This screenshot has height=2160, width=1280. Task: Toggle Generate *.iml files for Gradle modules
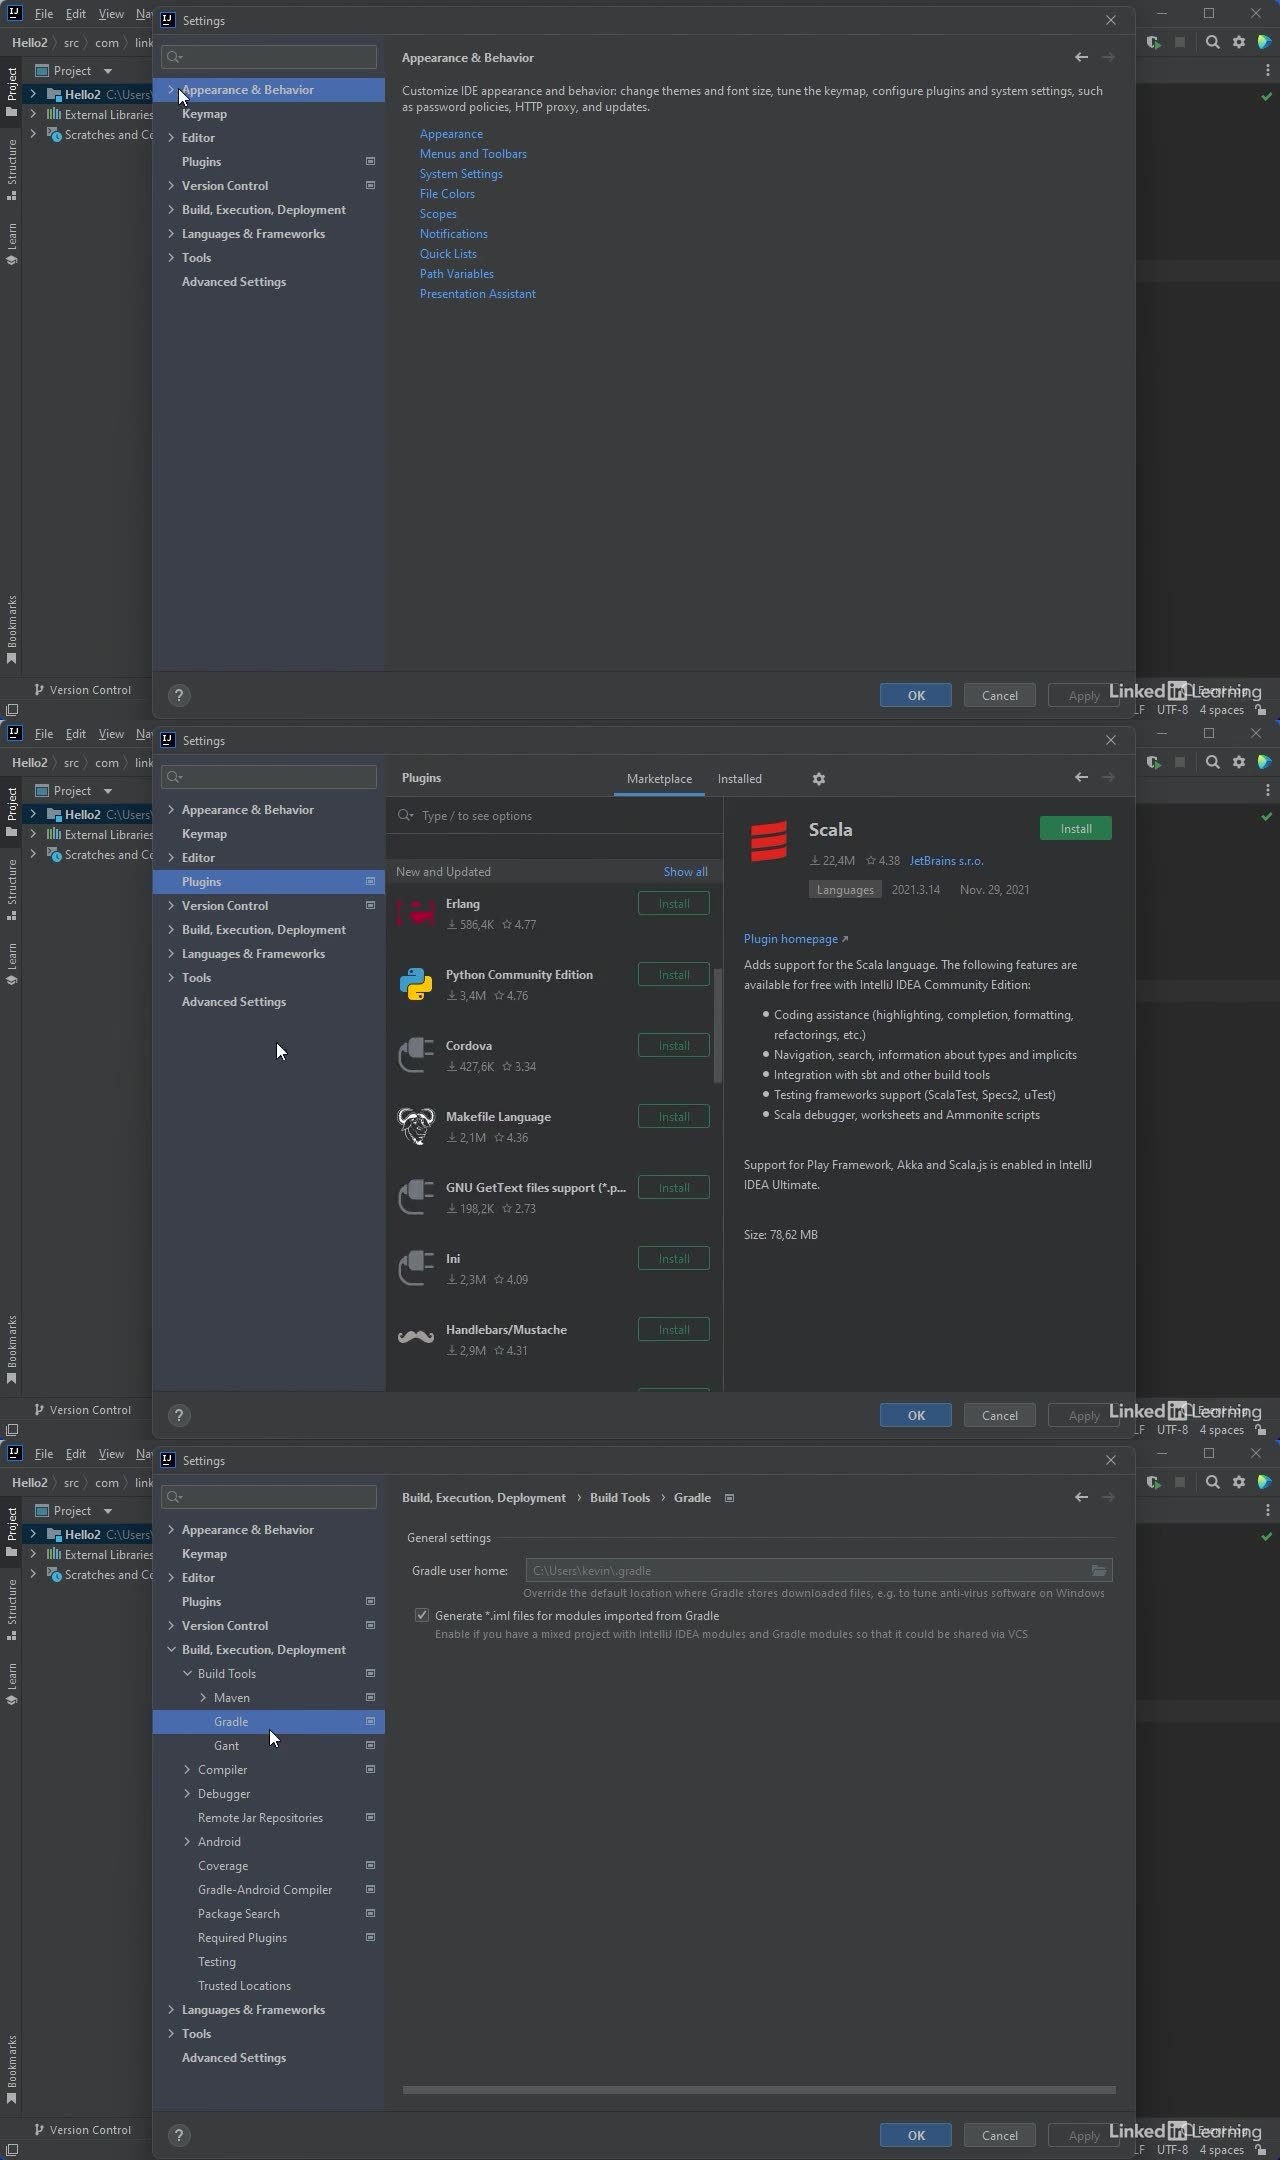[x=422, y=1616]
